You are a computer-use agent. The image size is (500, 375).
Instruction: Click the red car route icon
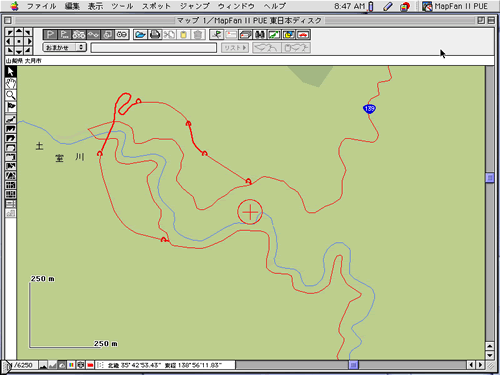[303, 35]
